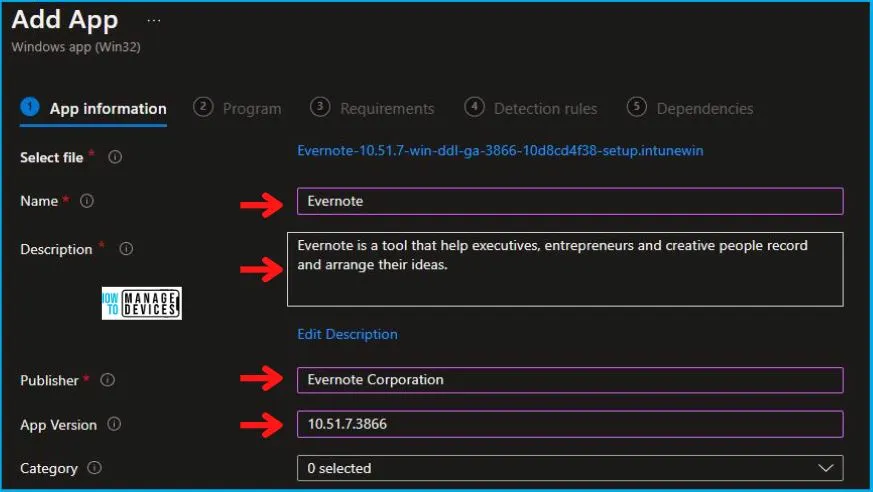Focus the Name input containing Evernote
Screen dimensions: 873x492
(570, 201)
